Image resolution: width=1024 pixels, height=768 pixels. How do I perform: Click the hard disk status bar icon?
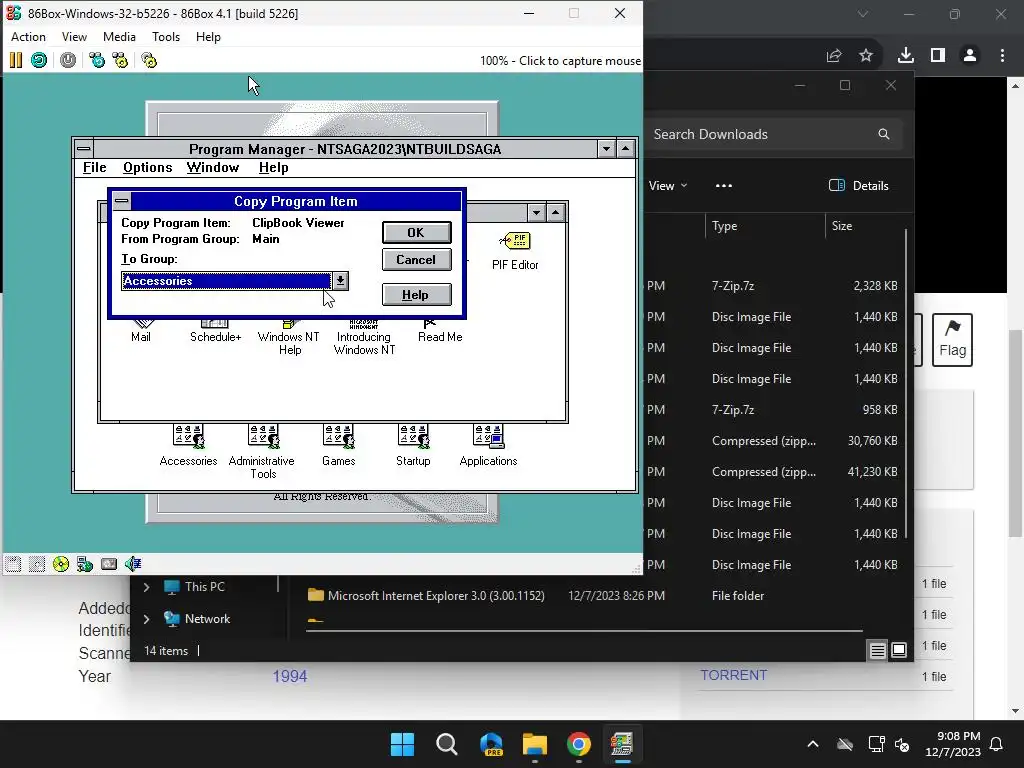(x=109, y=564)
